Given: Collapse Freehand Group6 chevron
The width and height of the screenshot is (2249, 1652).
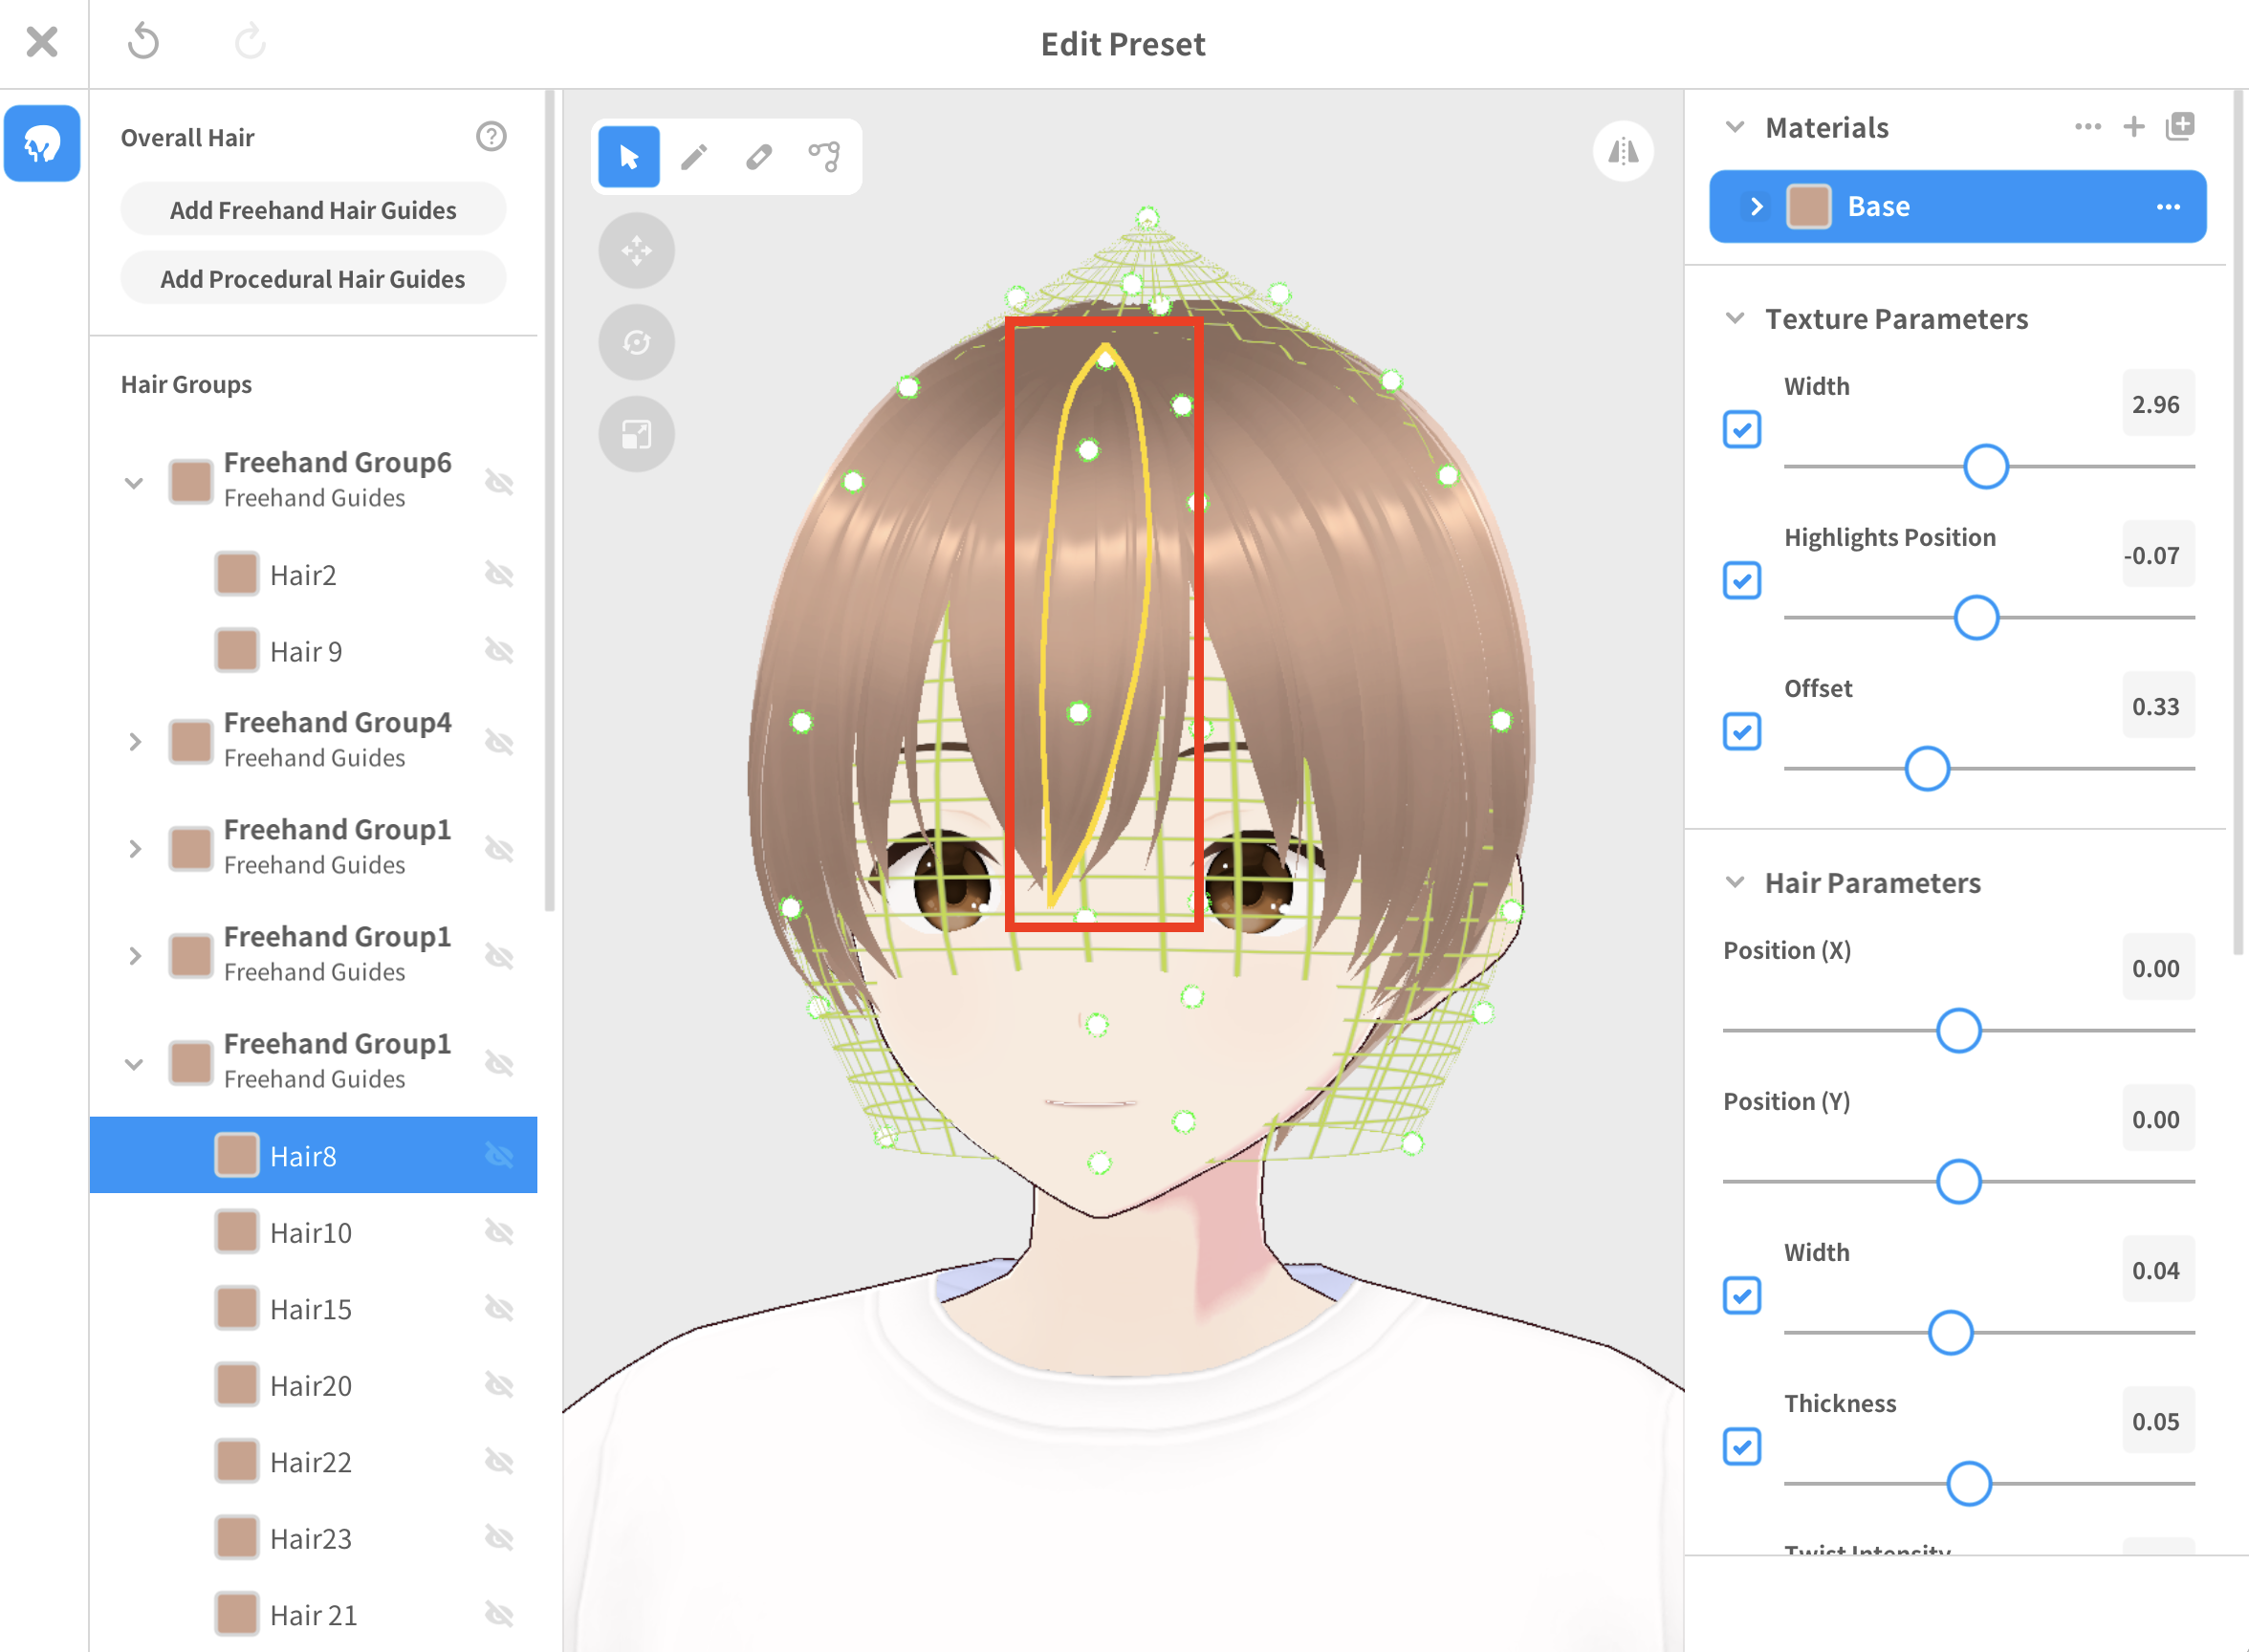Looking at the screenshot, I should point(134,483).
